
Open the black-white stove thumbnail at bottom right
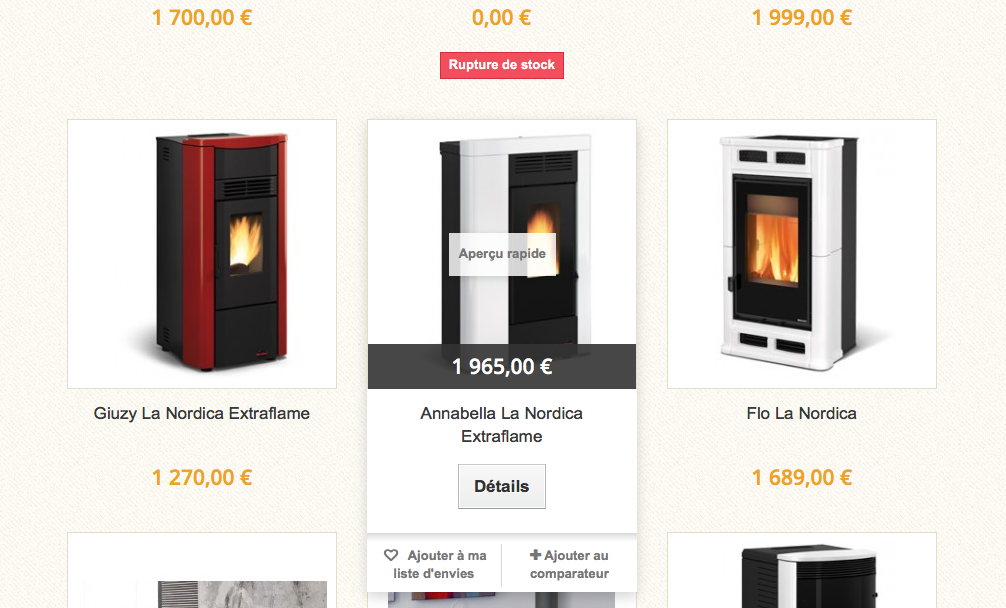pyautogui.click(x=802, y=570)
